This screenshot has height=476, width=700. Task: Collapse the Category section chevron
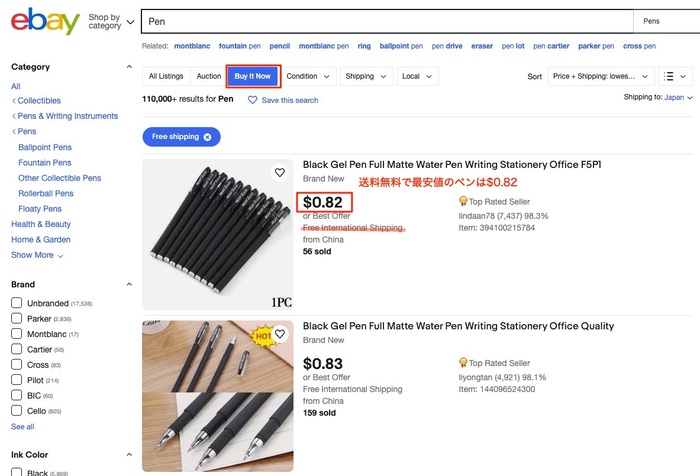(130, 67)
